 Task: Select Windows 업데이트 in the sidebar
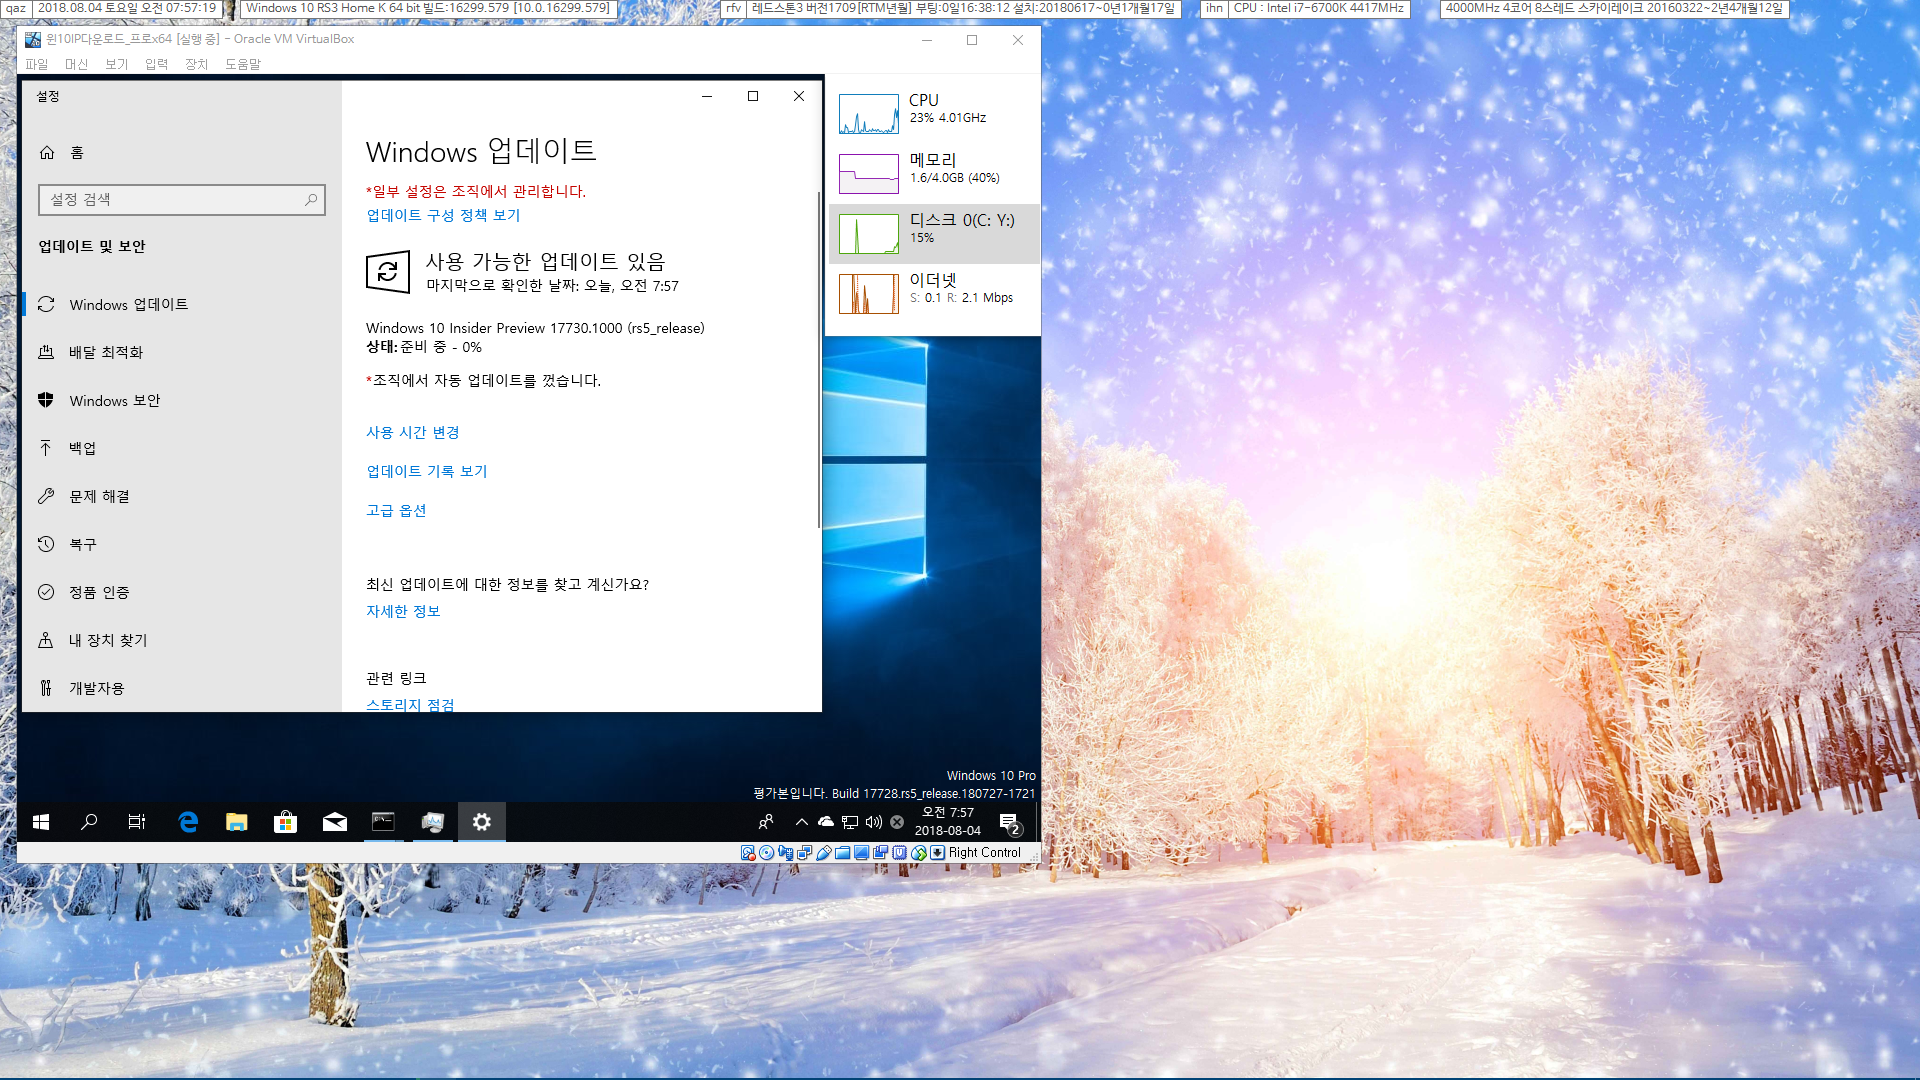[x=182, y=304]
